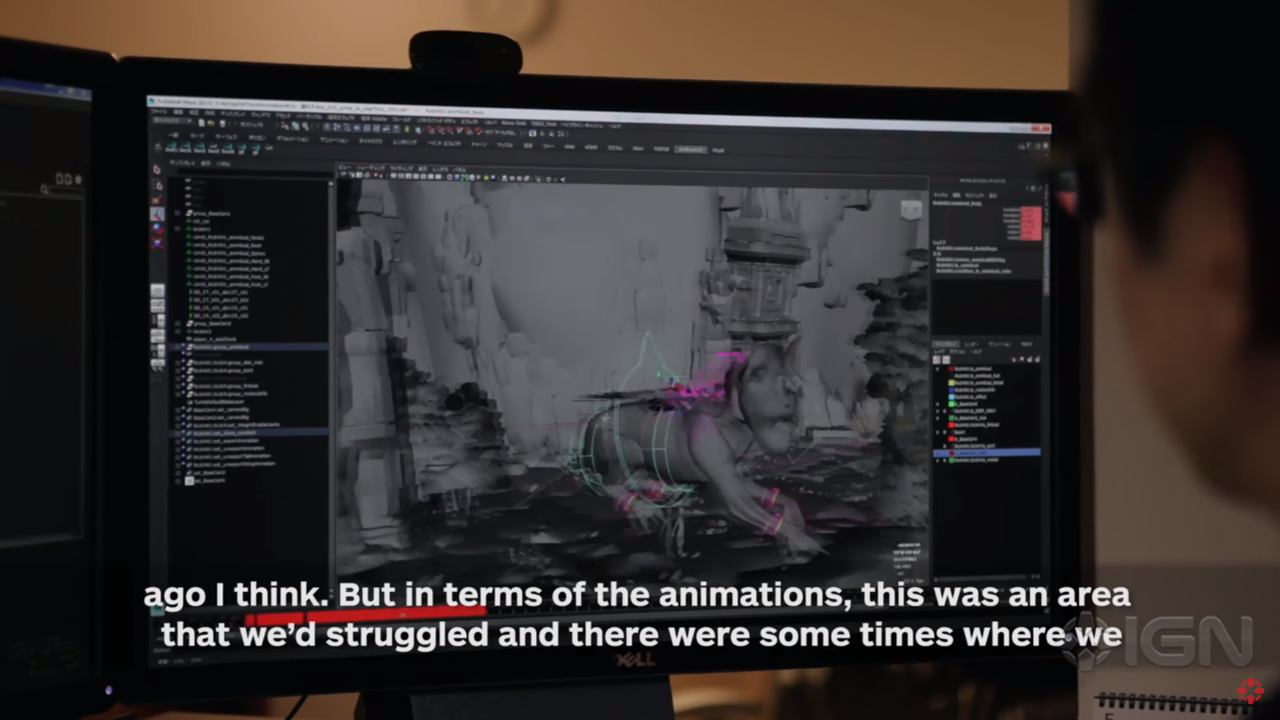Click the single-pane layout button

coord(157,291)
